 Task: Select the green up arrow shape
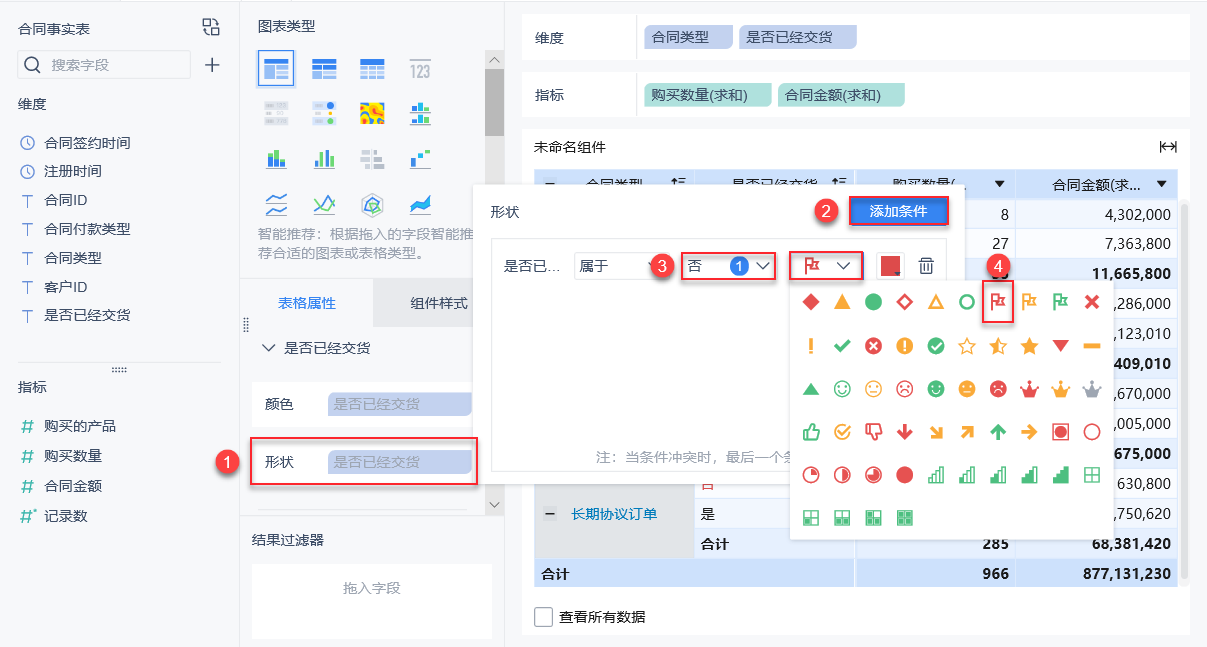tap(998, 432)
